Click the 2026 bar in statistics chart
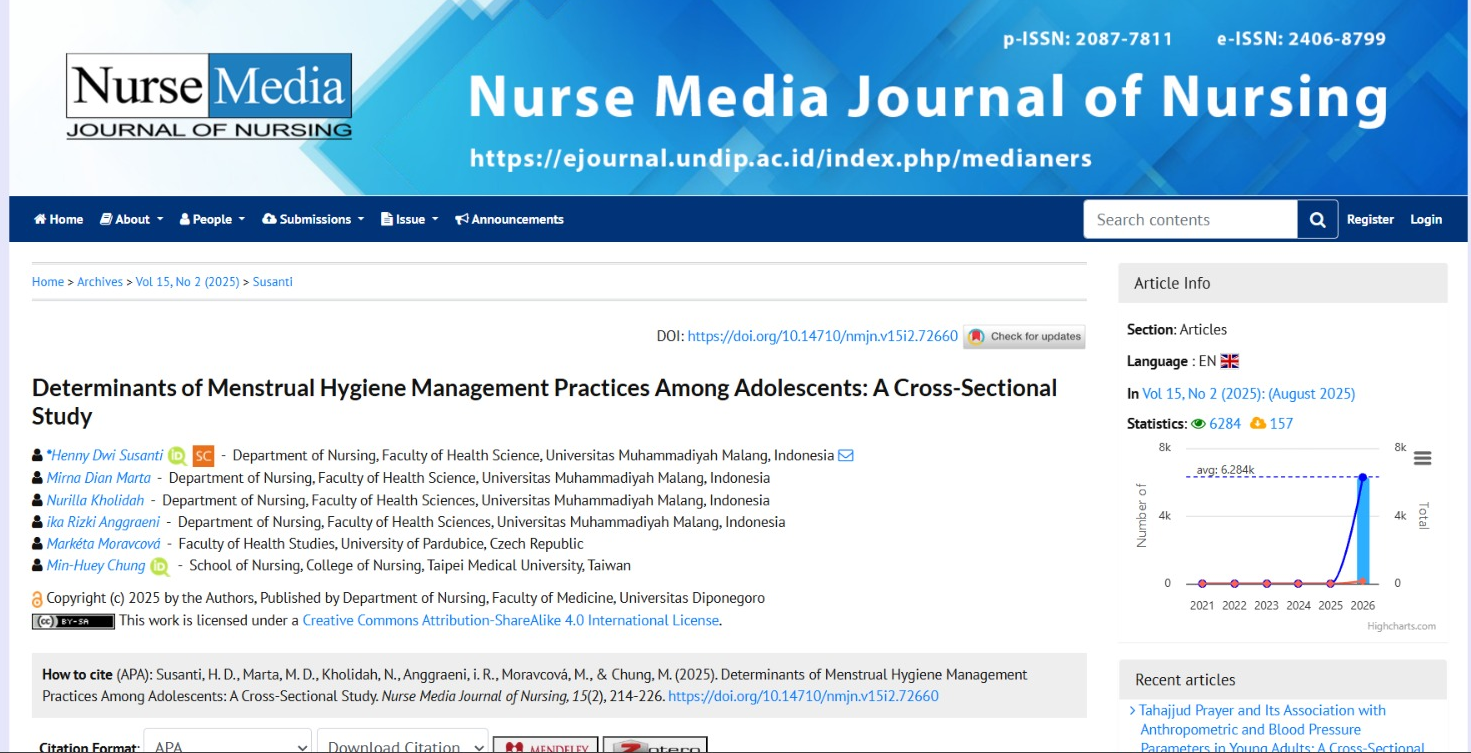 1362,530
